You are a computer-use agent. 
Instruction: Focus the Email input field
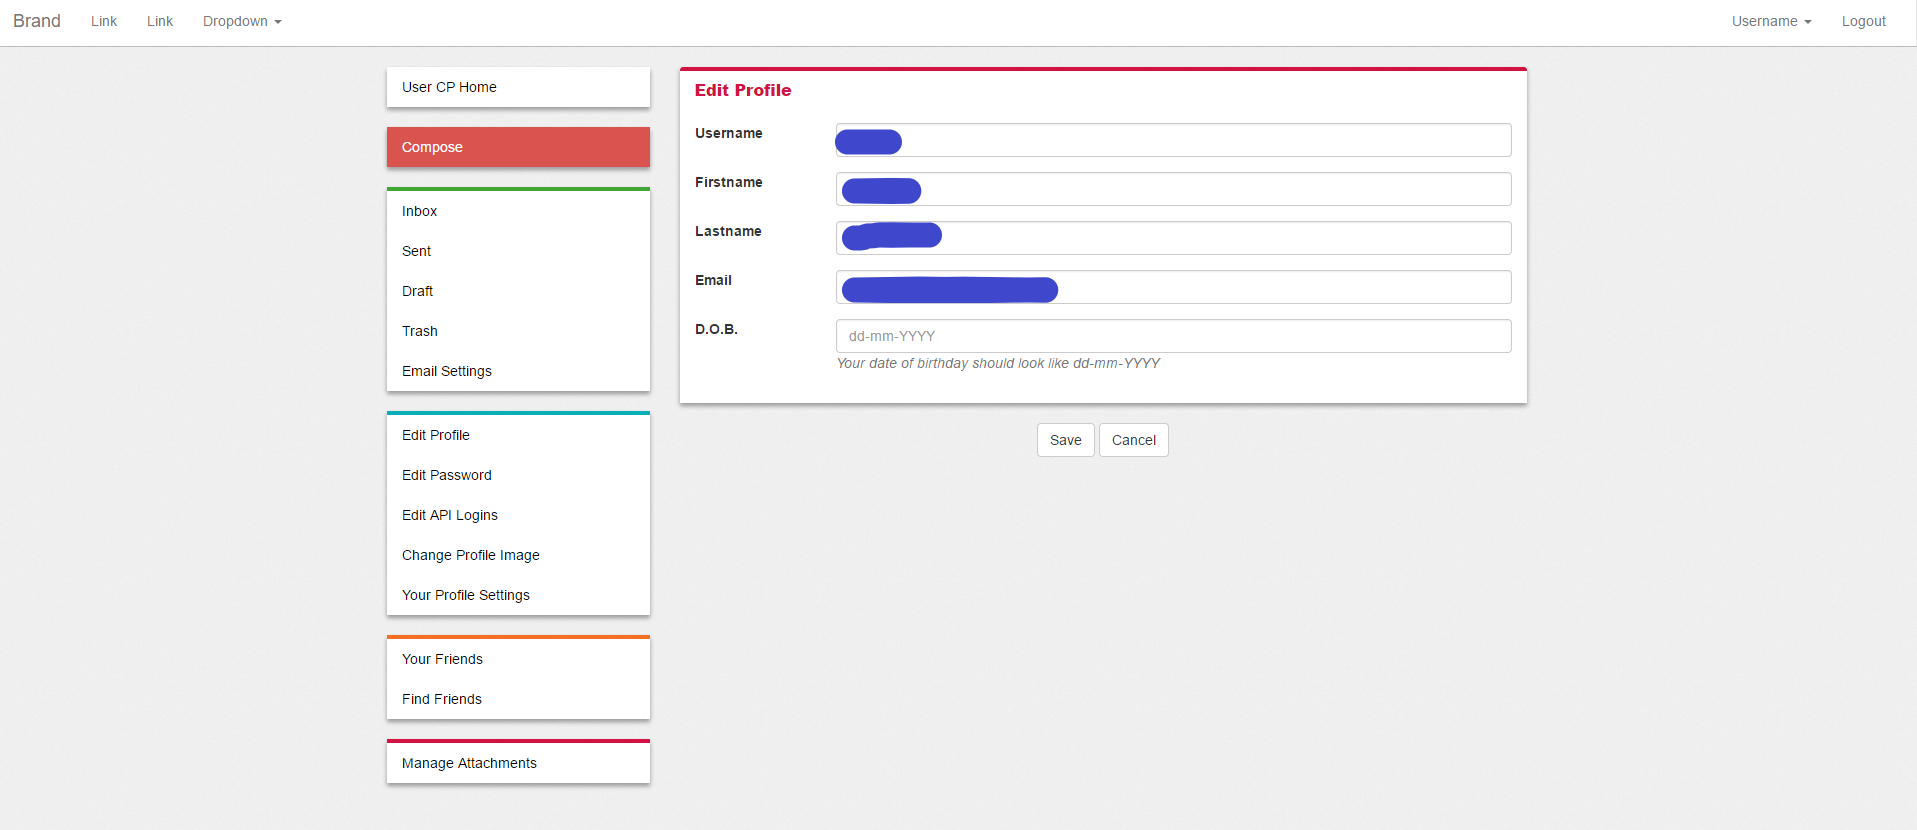coord(1173,287)
